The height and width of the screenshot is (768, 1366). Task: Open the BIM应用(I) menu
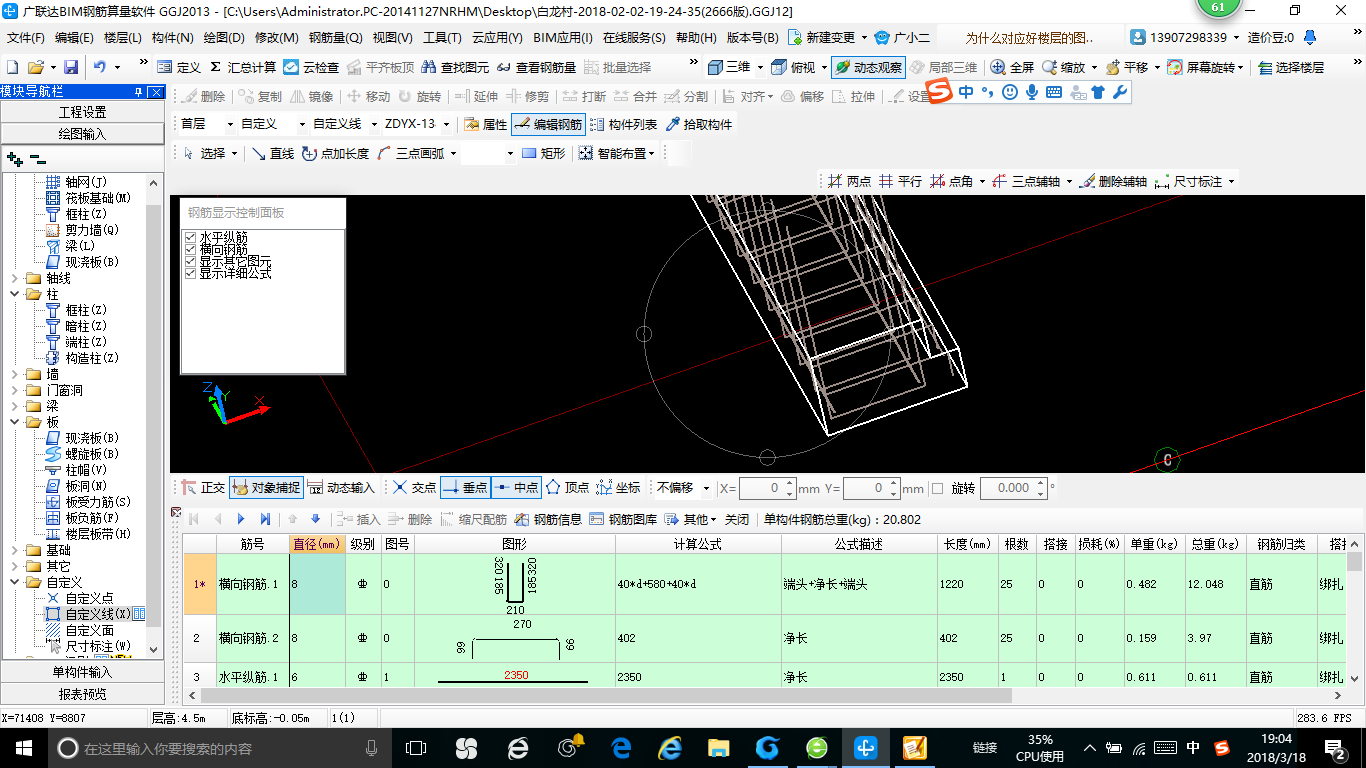pos(562,37)
